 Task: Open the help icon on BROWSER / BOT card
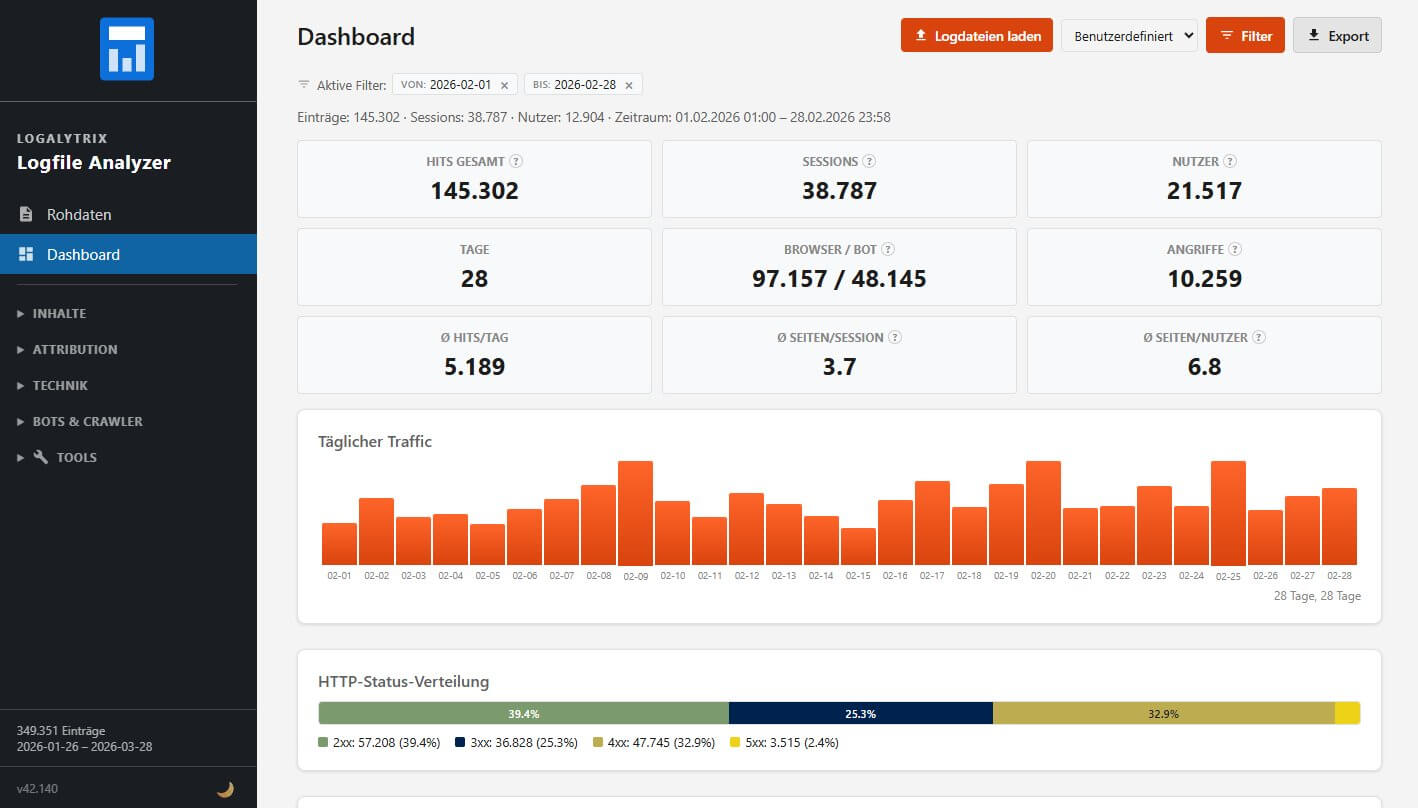(x=890, y=249)
